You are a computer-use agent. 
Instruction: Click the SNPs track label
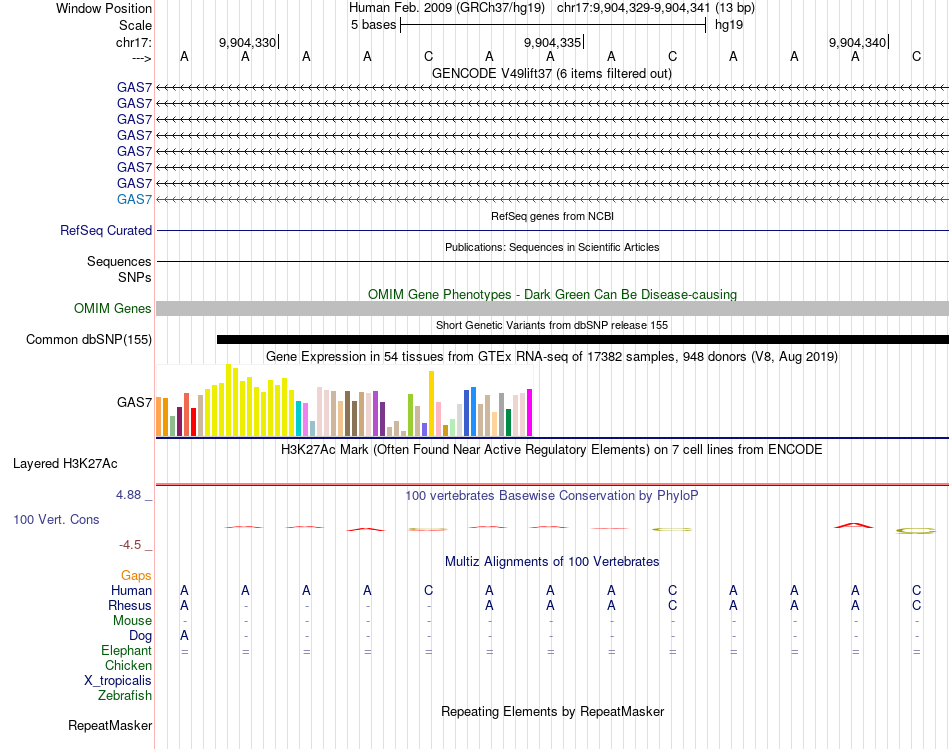pos(135,278)
